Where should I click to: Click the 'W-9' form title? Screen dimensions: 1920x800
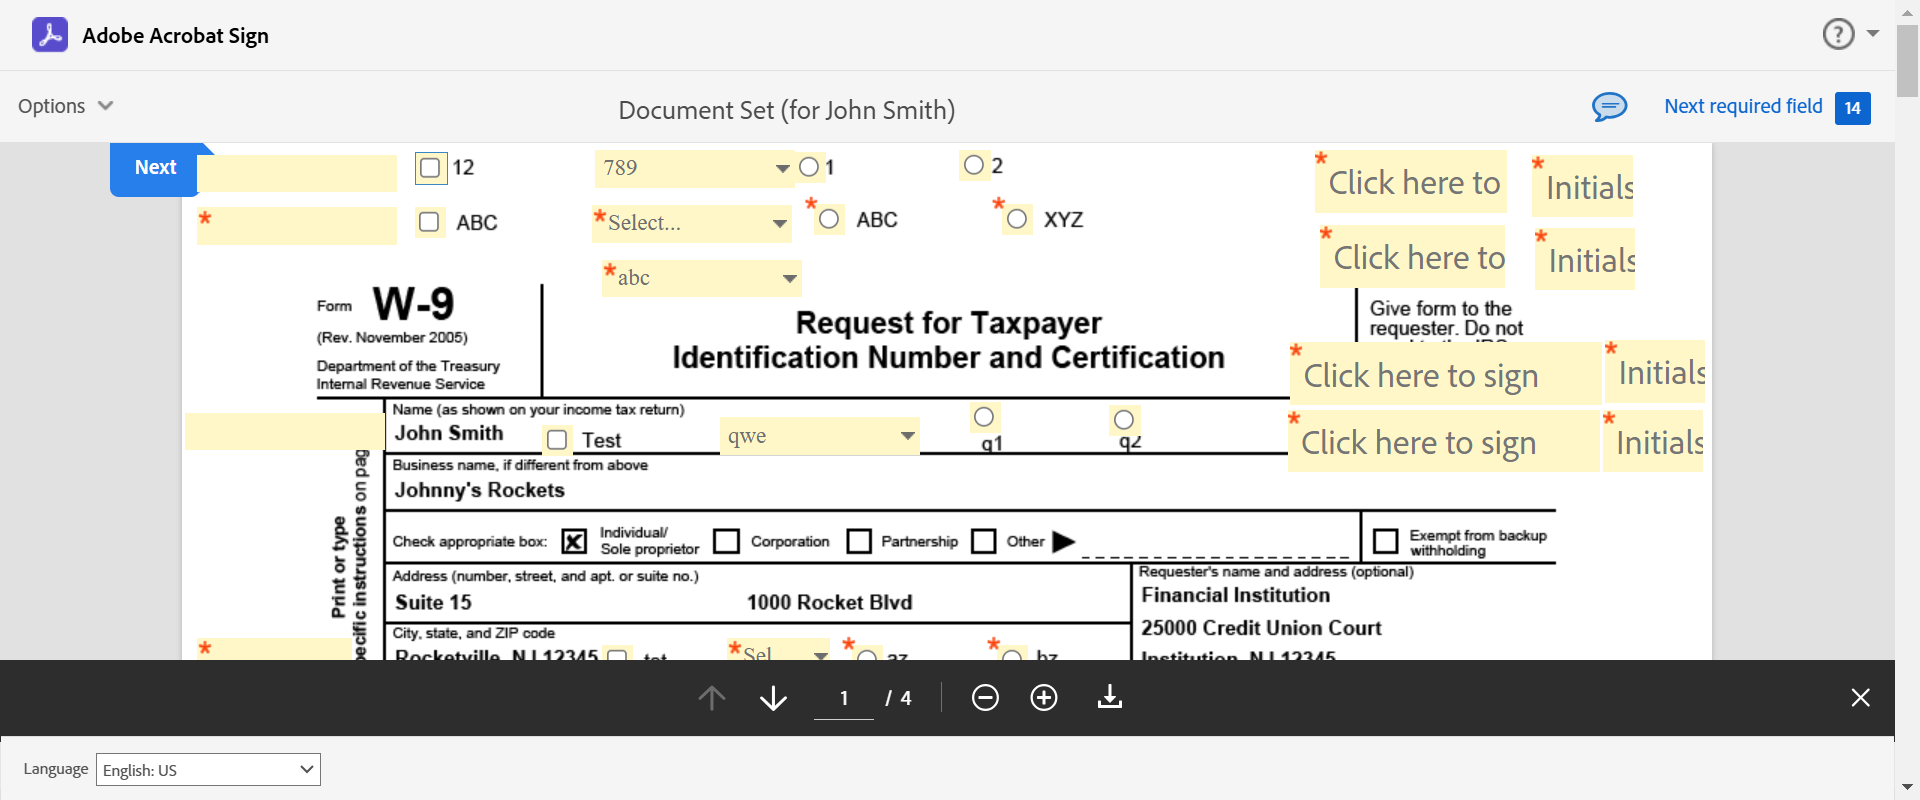[413, 303]
